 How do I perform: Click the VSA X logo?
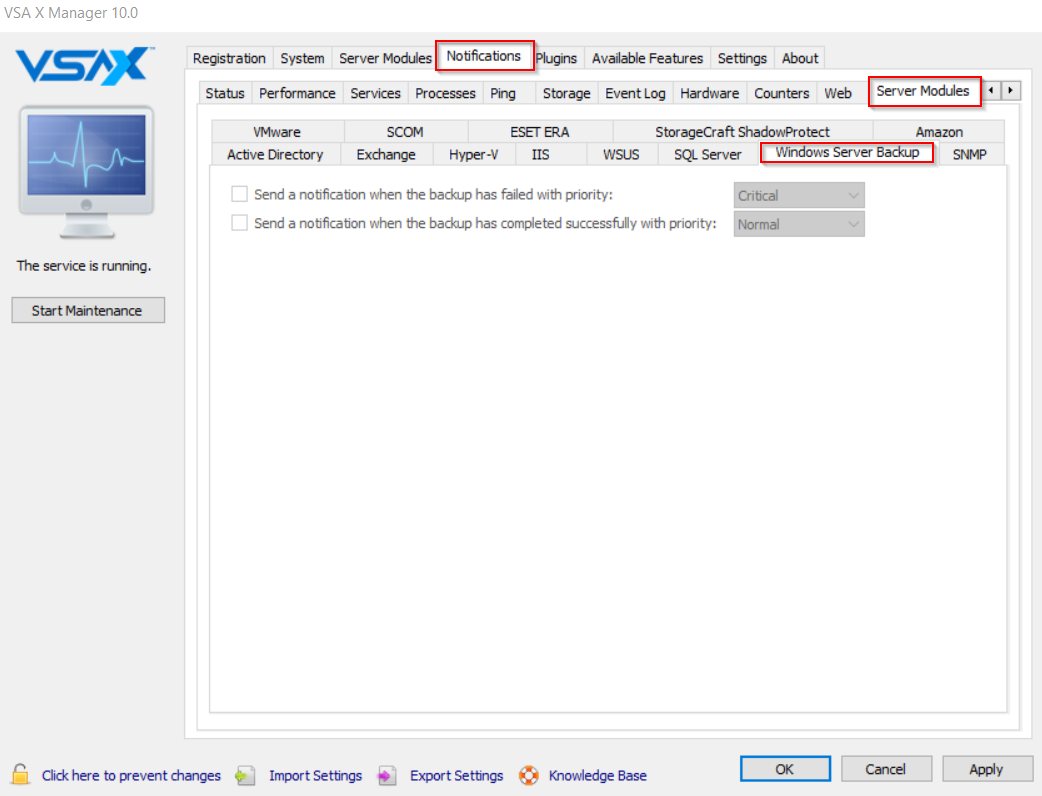pyautogui.click(x=85, y=66)
